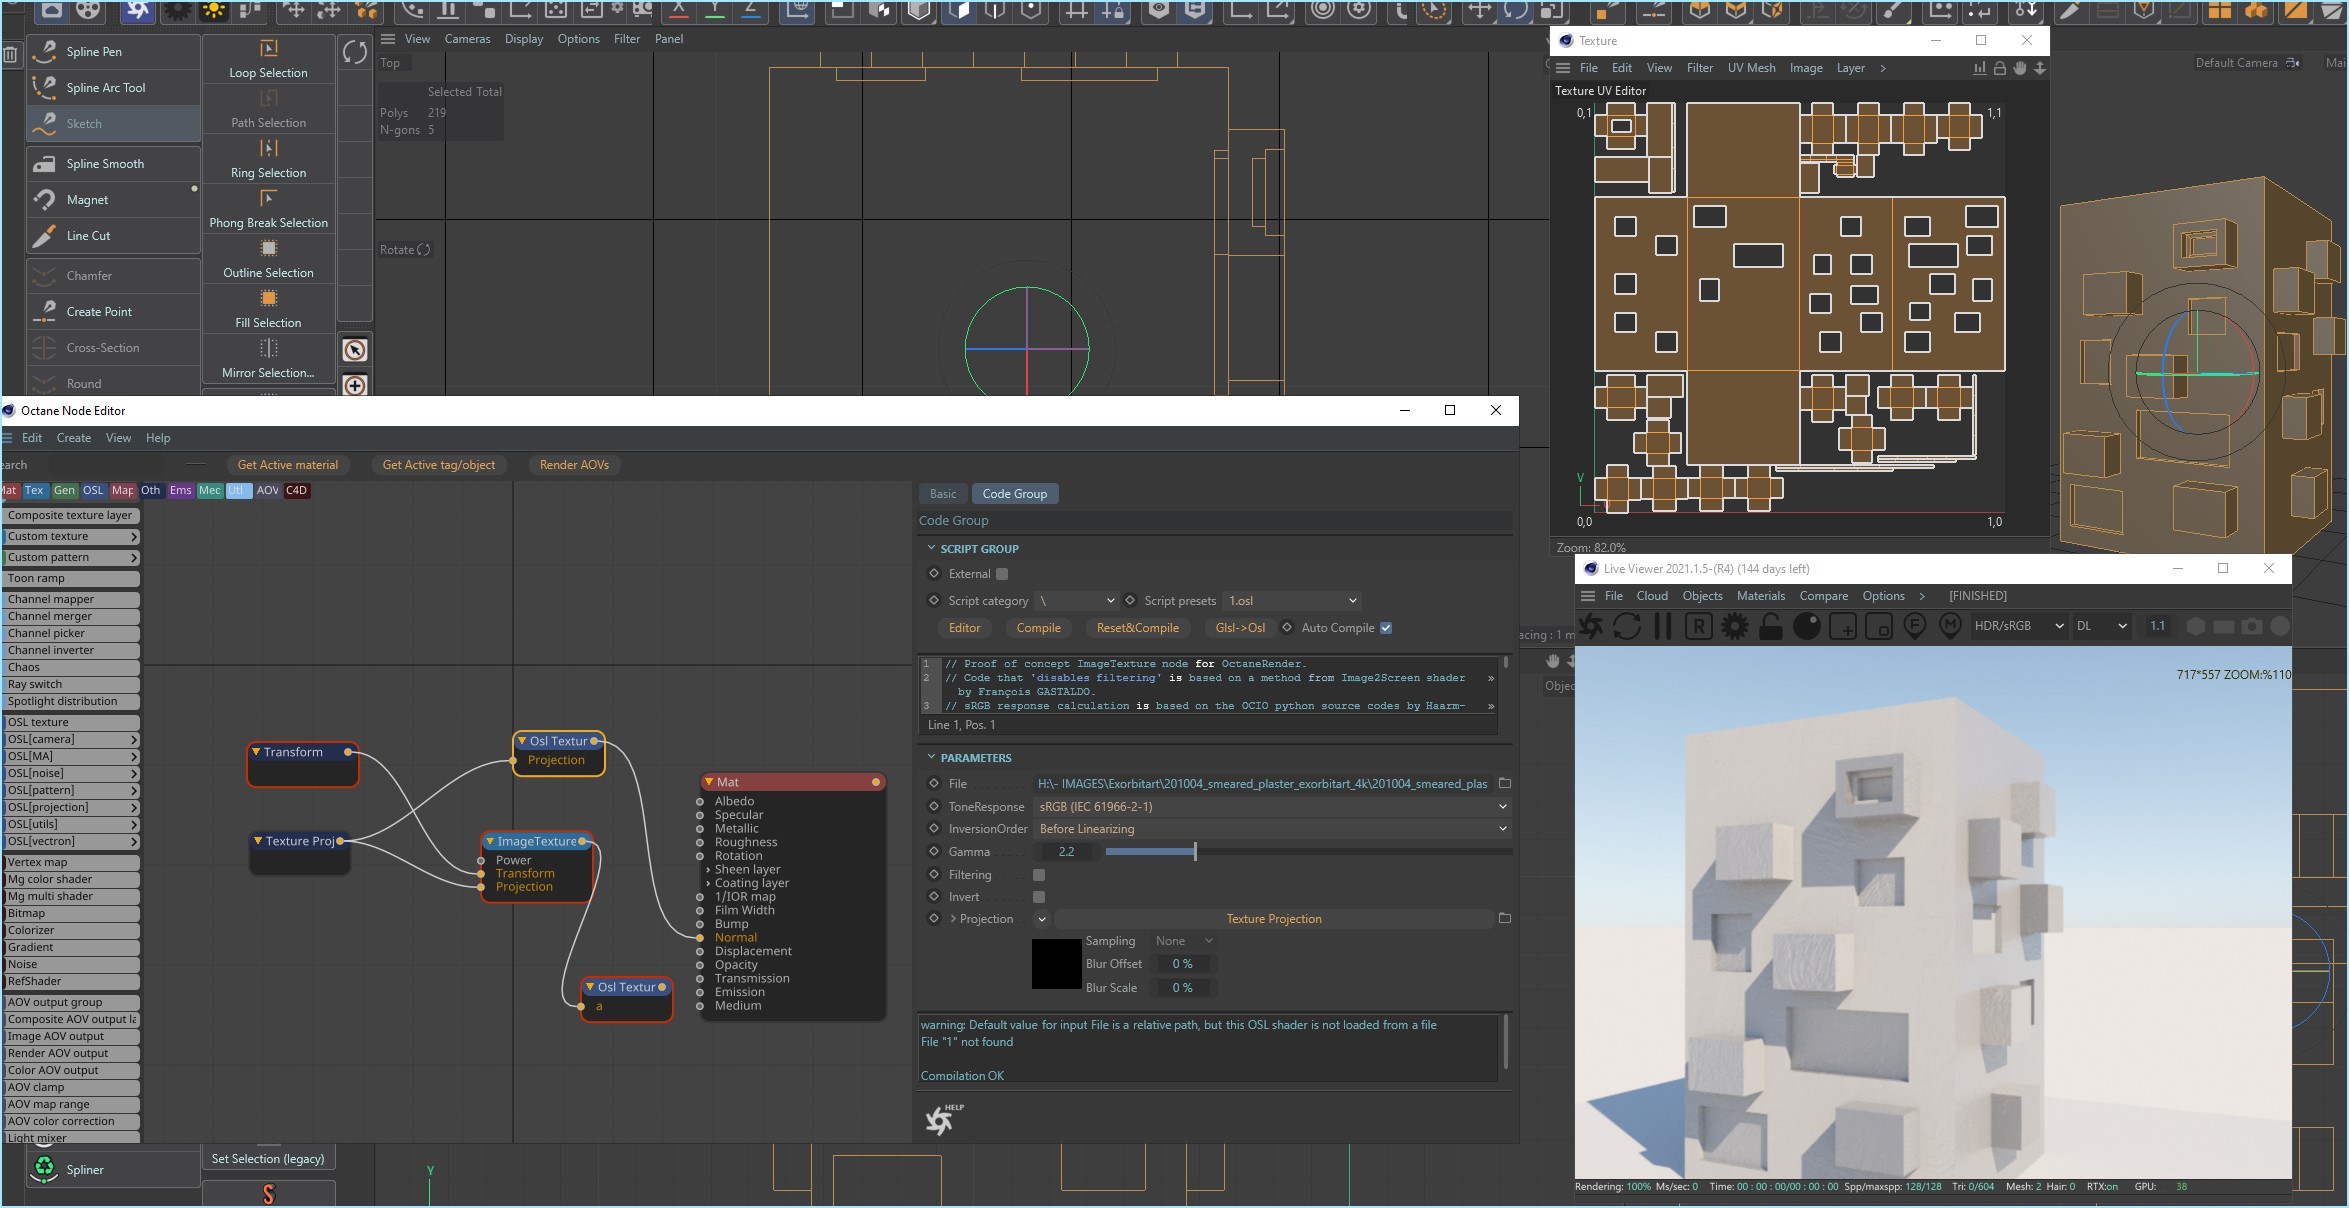The image size is (2349, 1208).
Task: Select the Loop Selection tool
Action: pos(268,60)
